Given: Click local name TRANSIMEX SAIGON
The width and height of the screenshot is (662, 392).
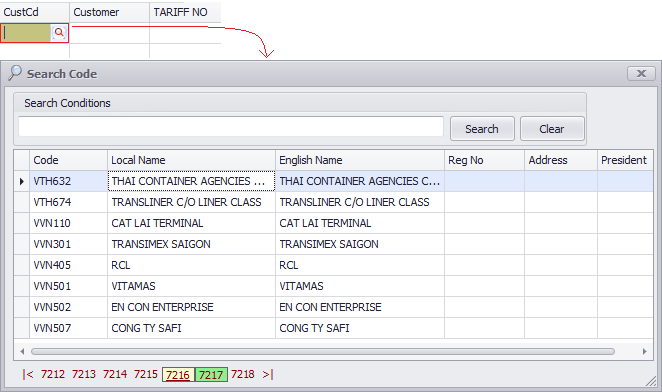Looking at the screenshot, I should click(191, 244).
